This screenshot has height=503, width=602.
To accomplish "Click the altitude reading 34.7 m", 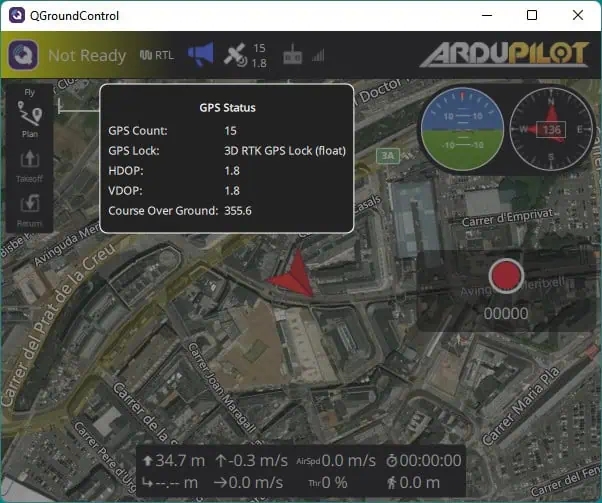I will pyautogui.click(x=174, y=460).
